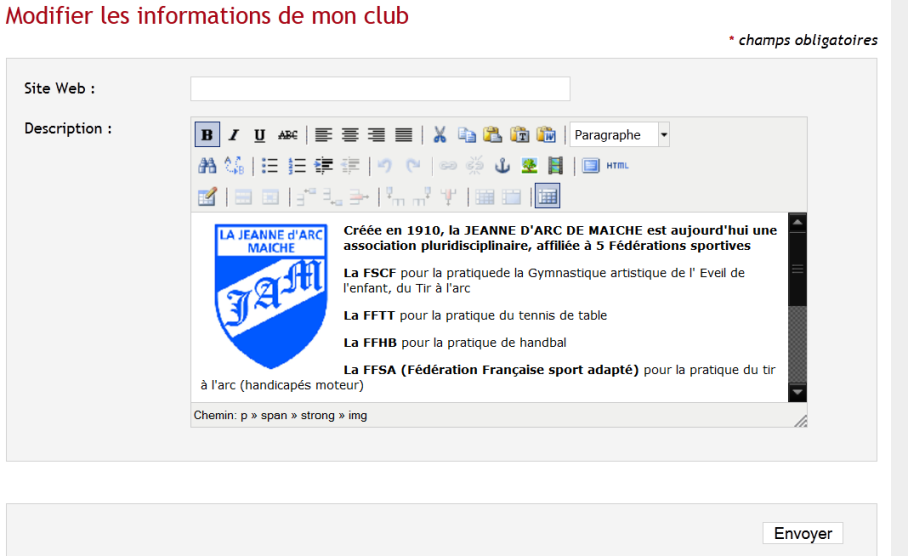Viewport: 908px width, 556px height.
Task: Toggle italic formatting
Action: [x=233, y=135]
